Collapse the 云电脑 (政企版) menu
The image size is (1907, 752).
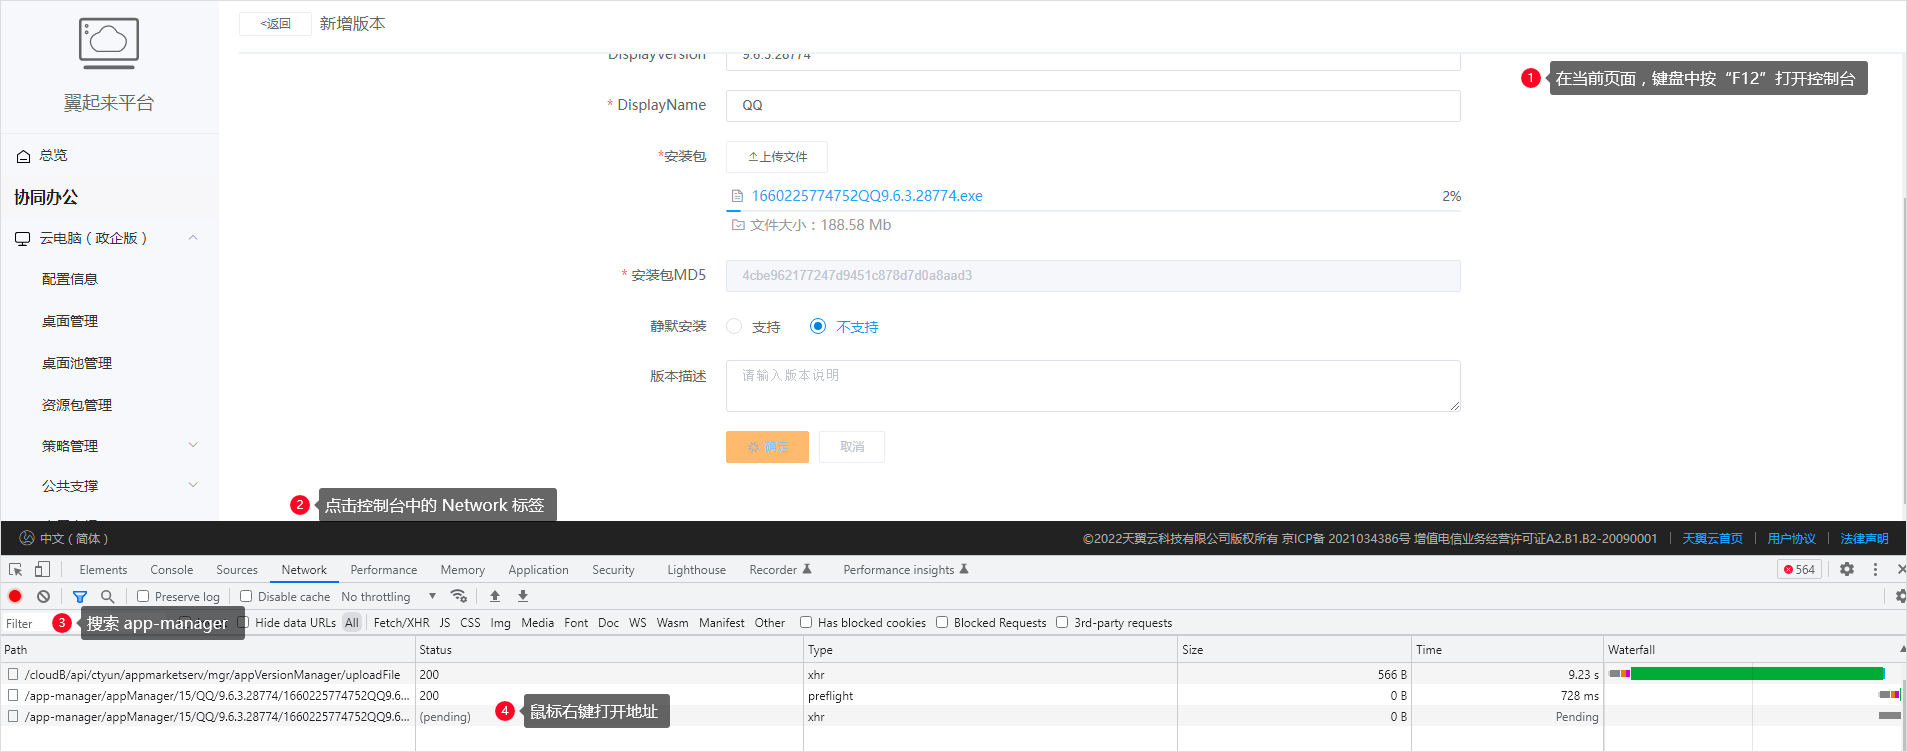point(193,238)
